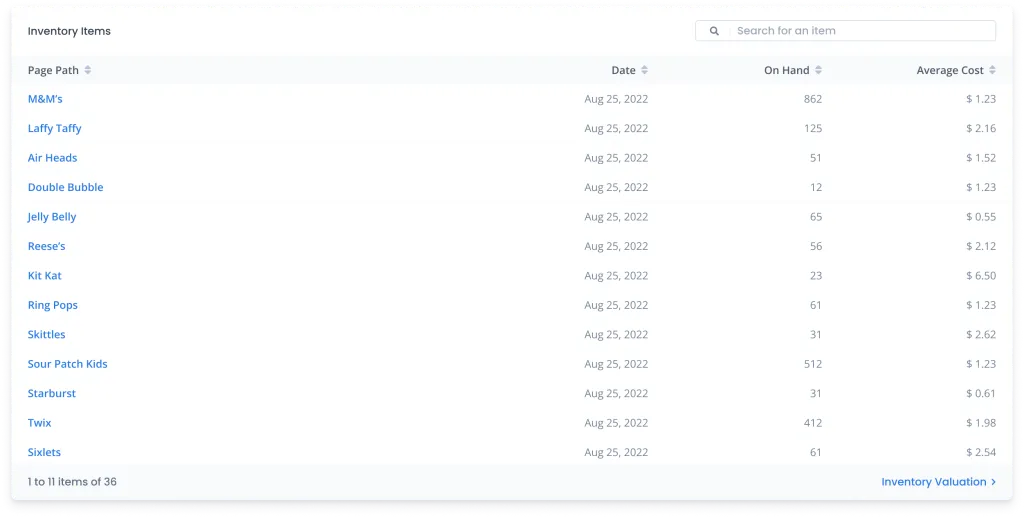Viewport: 1024px width, 517px height.
Task: Click On Hand value 512 for Sour Patch Kids
Action: coord(813,364)
